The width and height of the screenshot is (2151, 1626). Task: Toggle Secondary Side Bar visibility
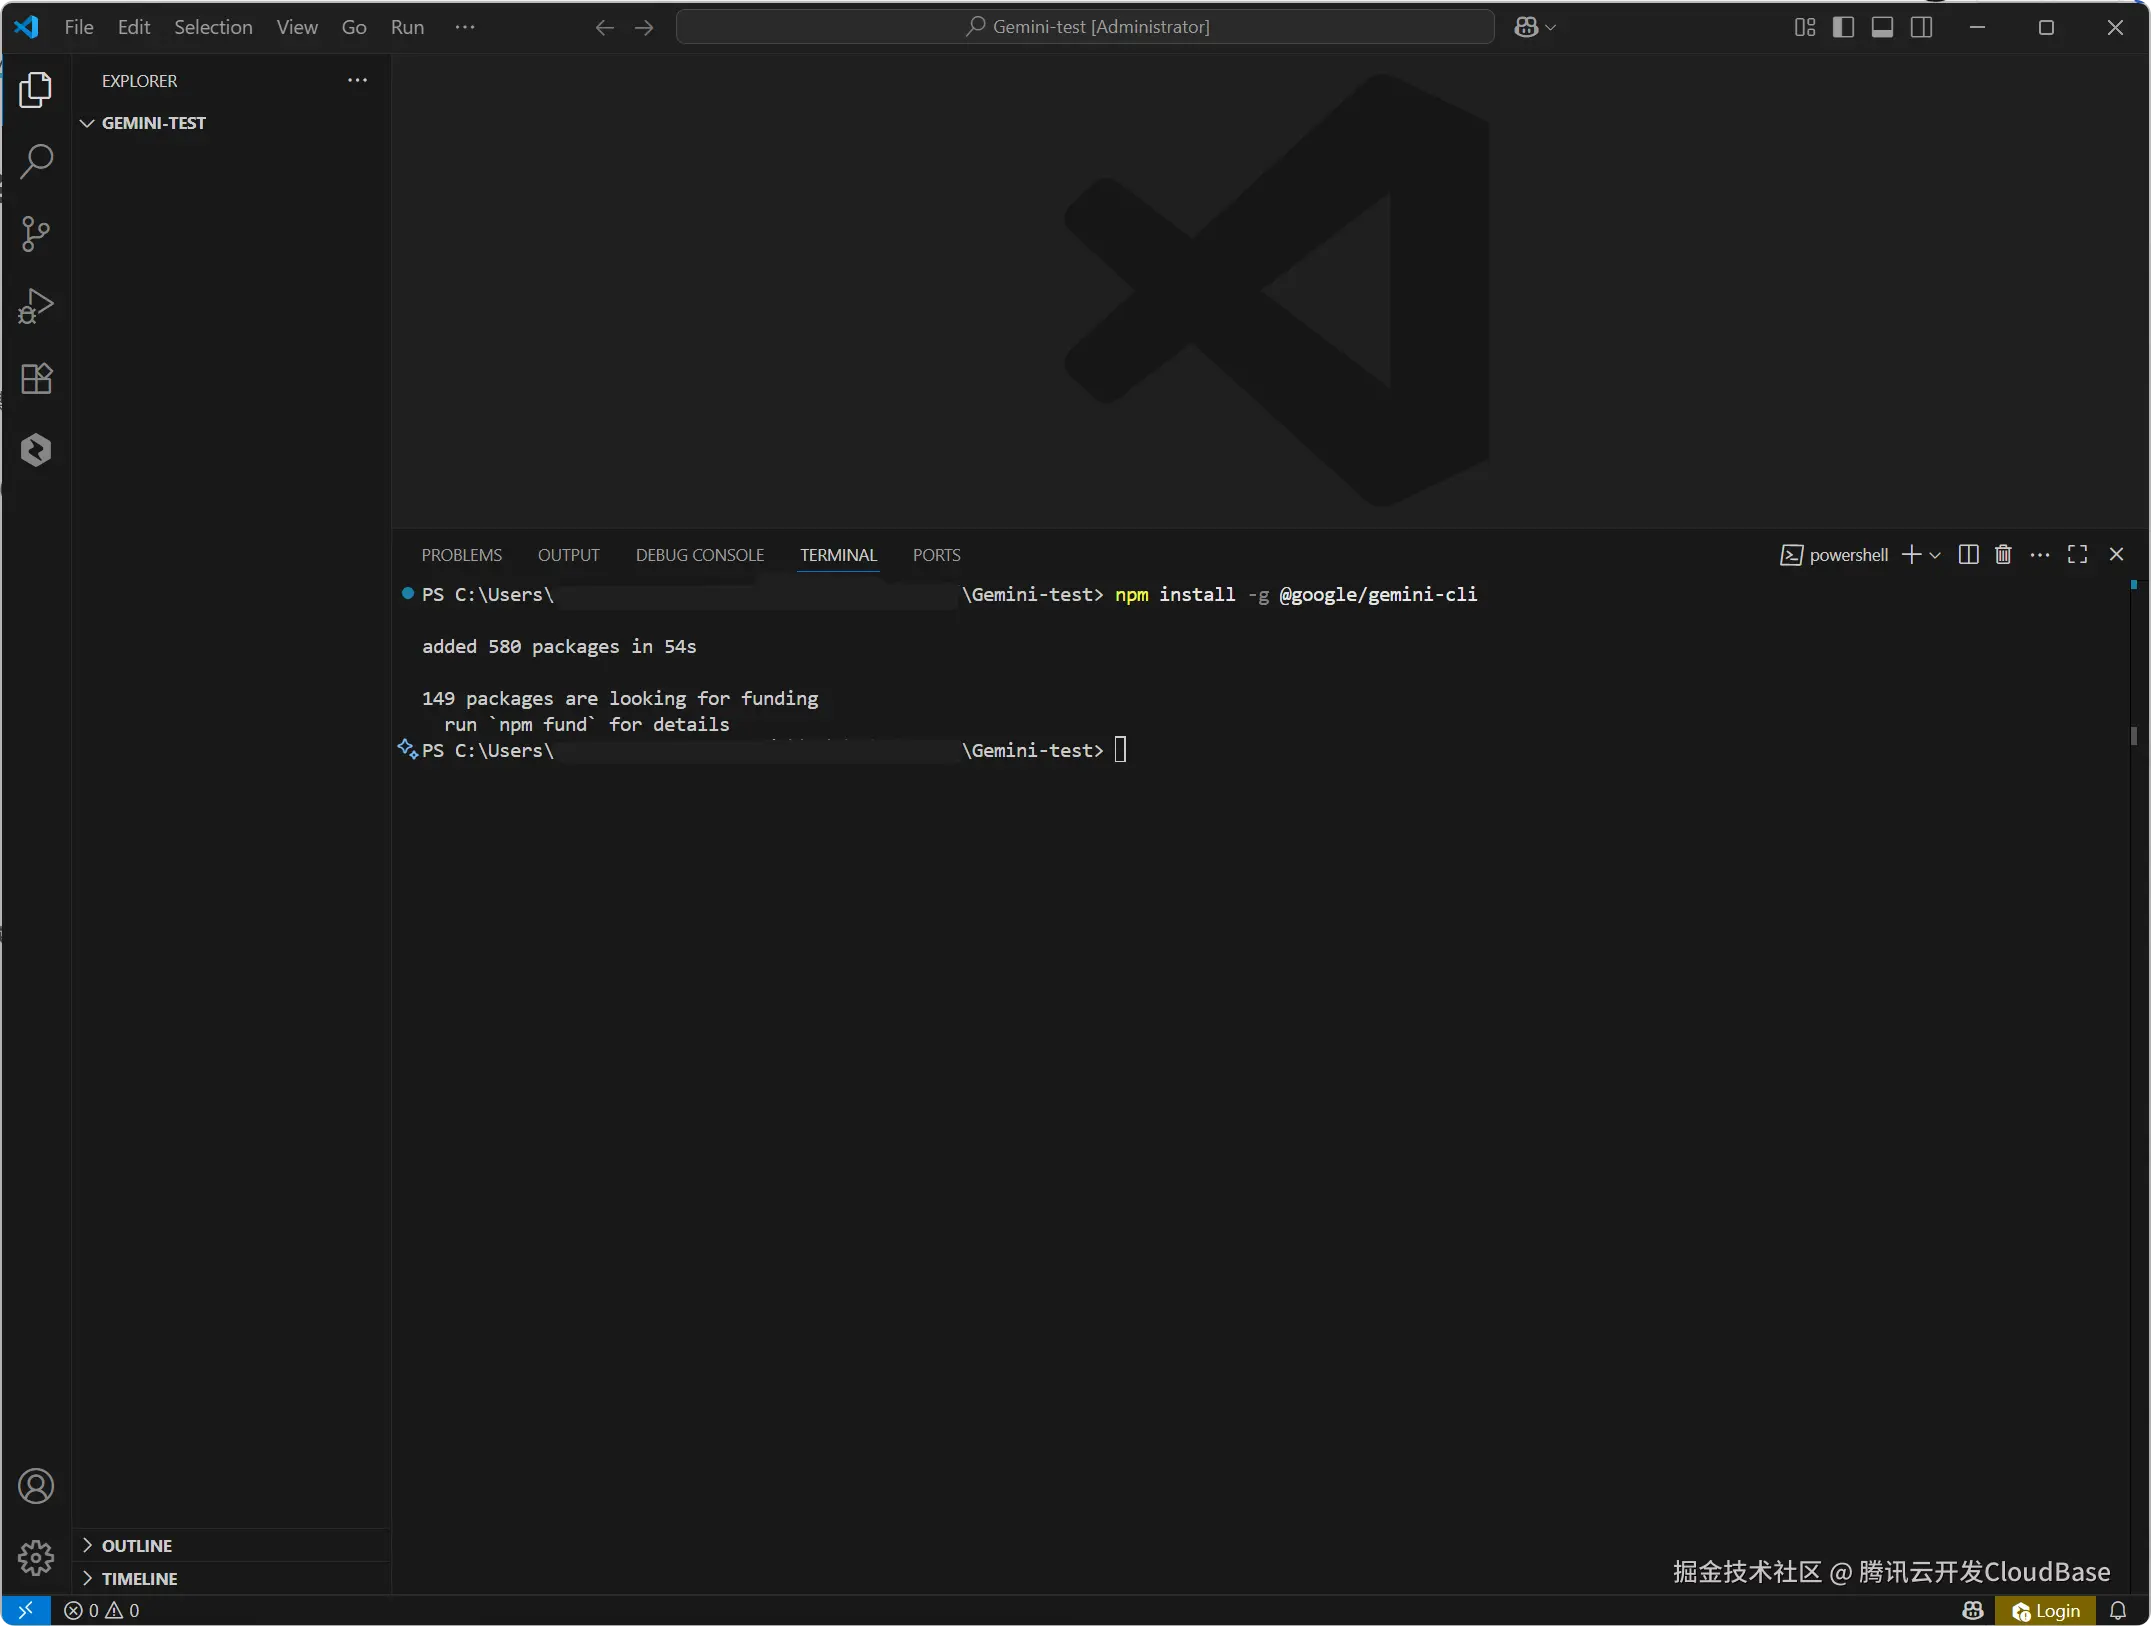click(1921, 27)
